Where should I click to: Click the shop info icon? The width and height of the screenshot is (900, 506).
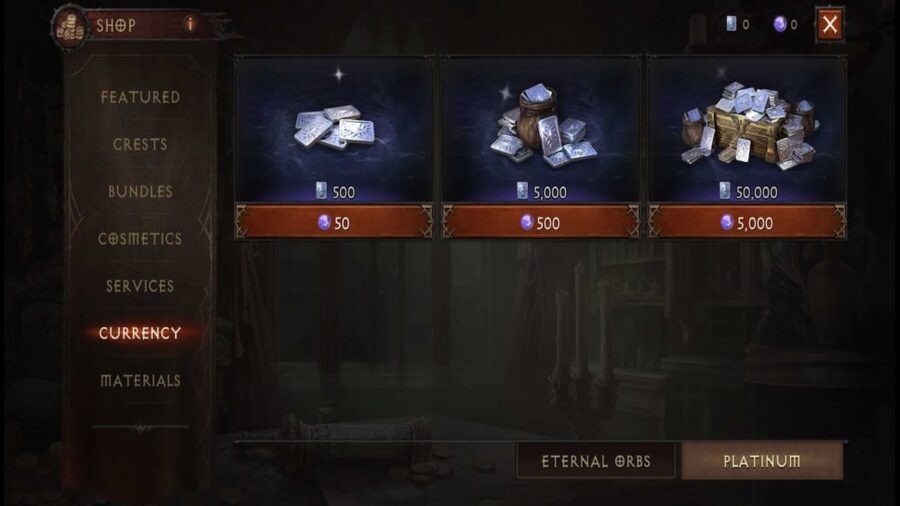pos(190,24)
